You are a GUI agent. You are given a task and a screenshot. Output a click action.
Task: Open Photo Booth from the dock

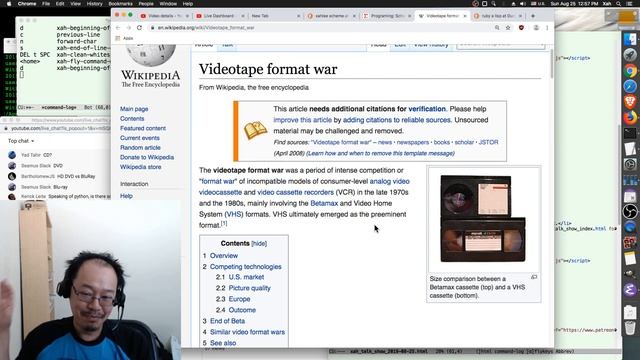coord(630,243)
